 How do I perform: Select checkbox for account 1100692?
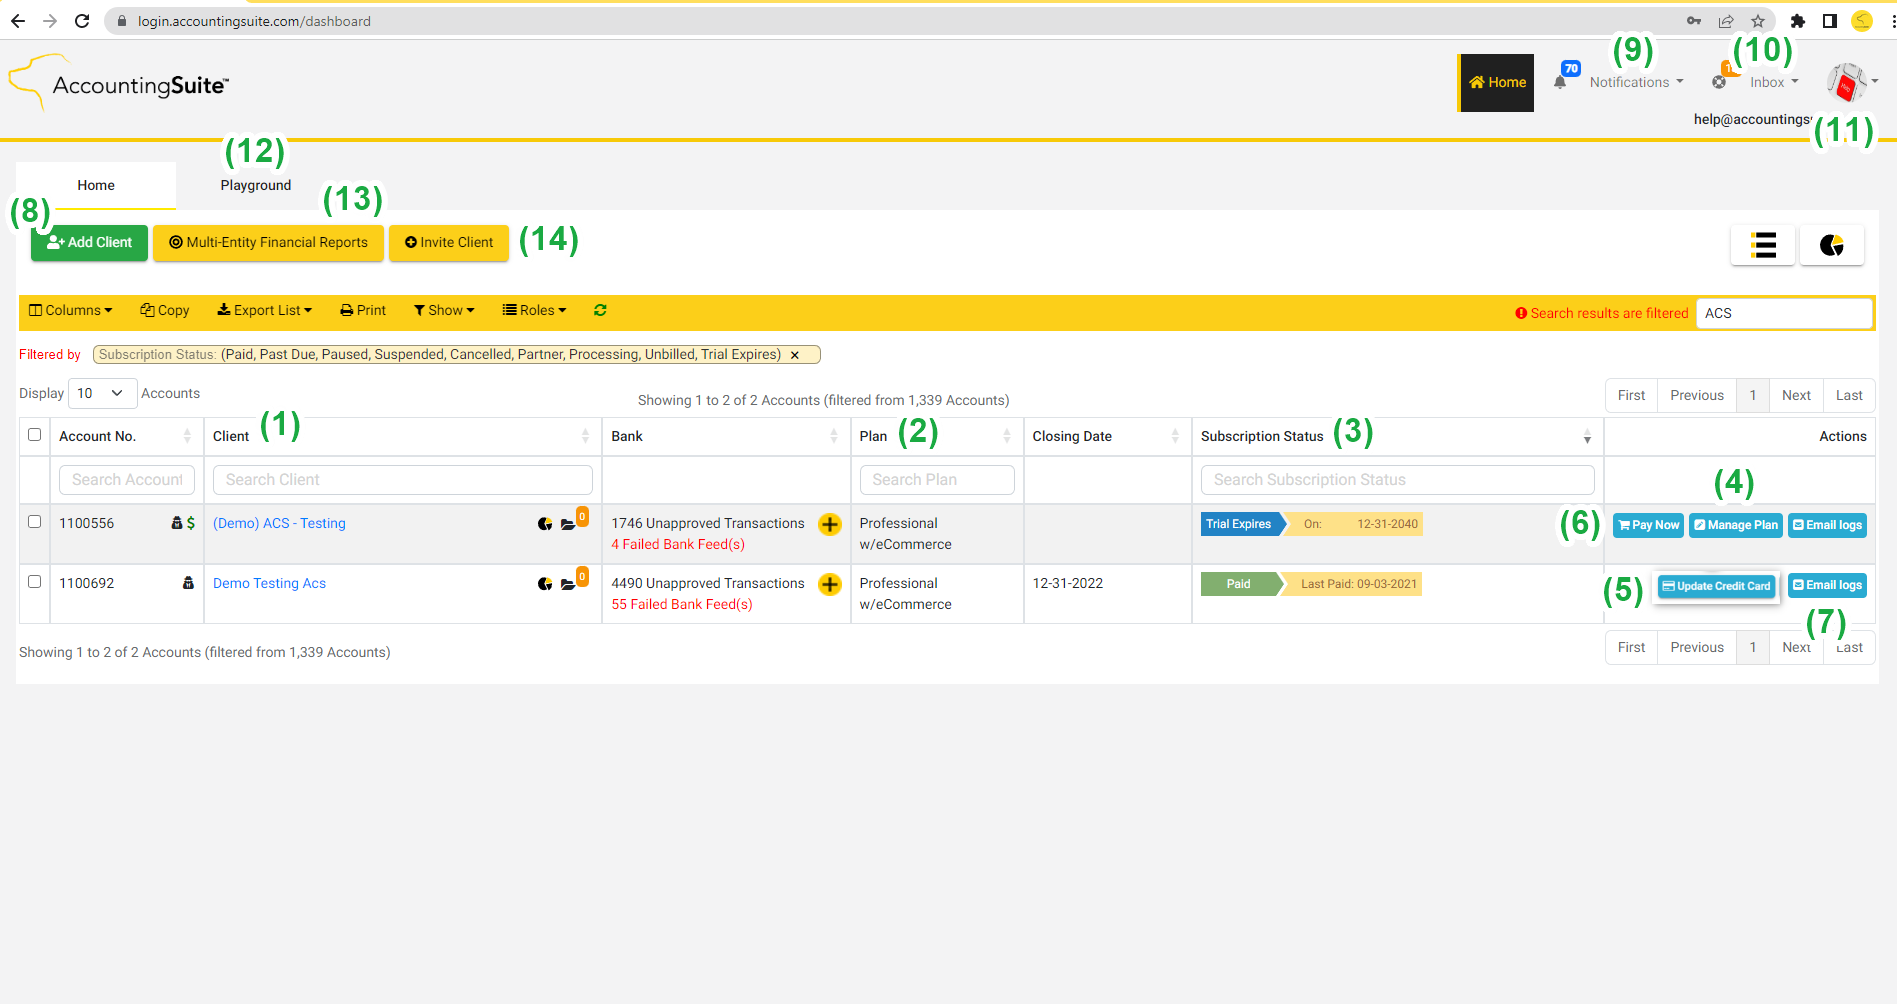(35, 582)
